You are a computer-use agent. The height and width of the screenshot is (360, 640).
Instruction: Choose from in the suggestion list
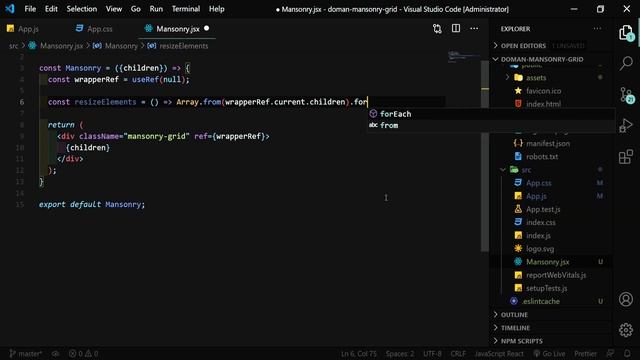(491, 125)
